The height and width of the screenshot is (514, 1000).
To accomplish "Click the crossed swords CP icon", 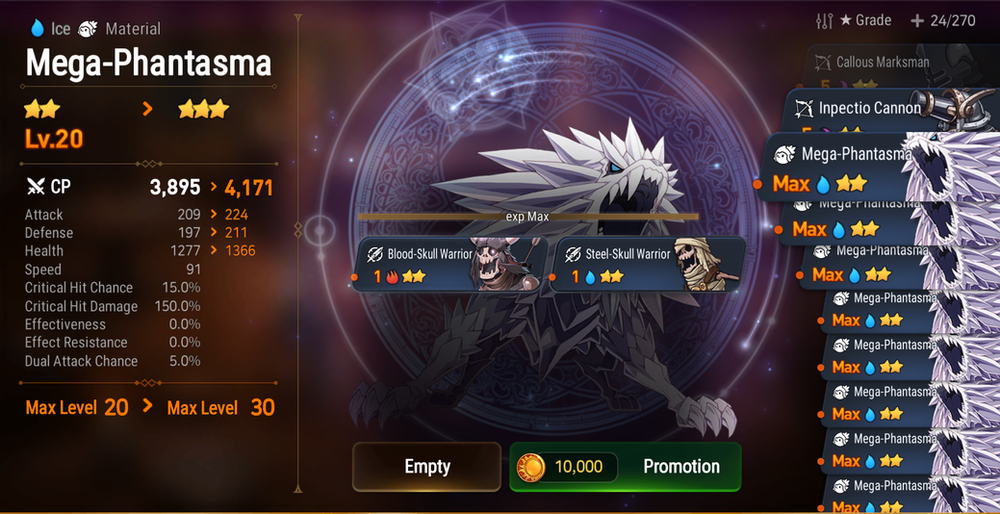I will pos(34,187).
